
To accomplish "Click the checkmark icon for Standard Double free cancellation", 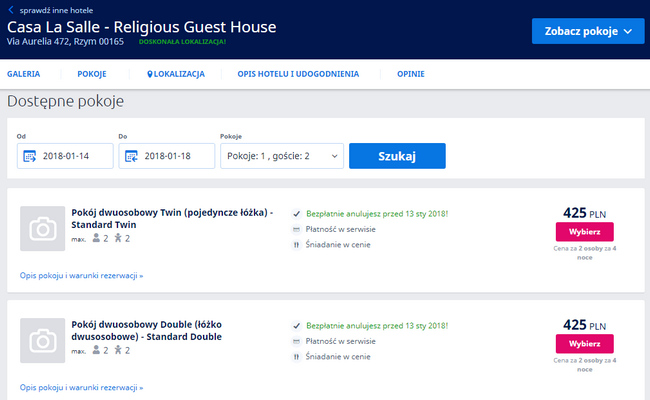I will click(x=296, y=326).
